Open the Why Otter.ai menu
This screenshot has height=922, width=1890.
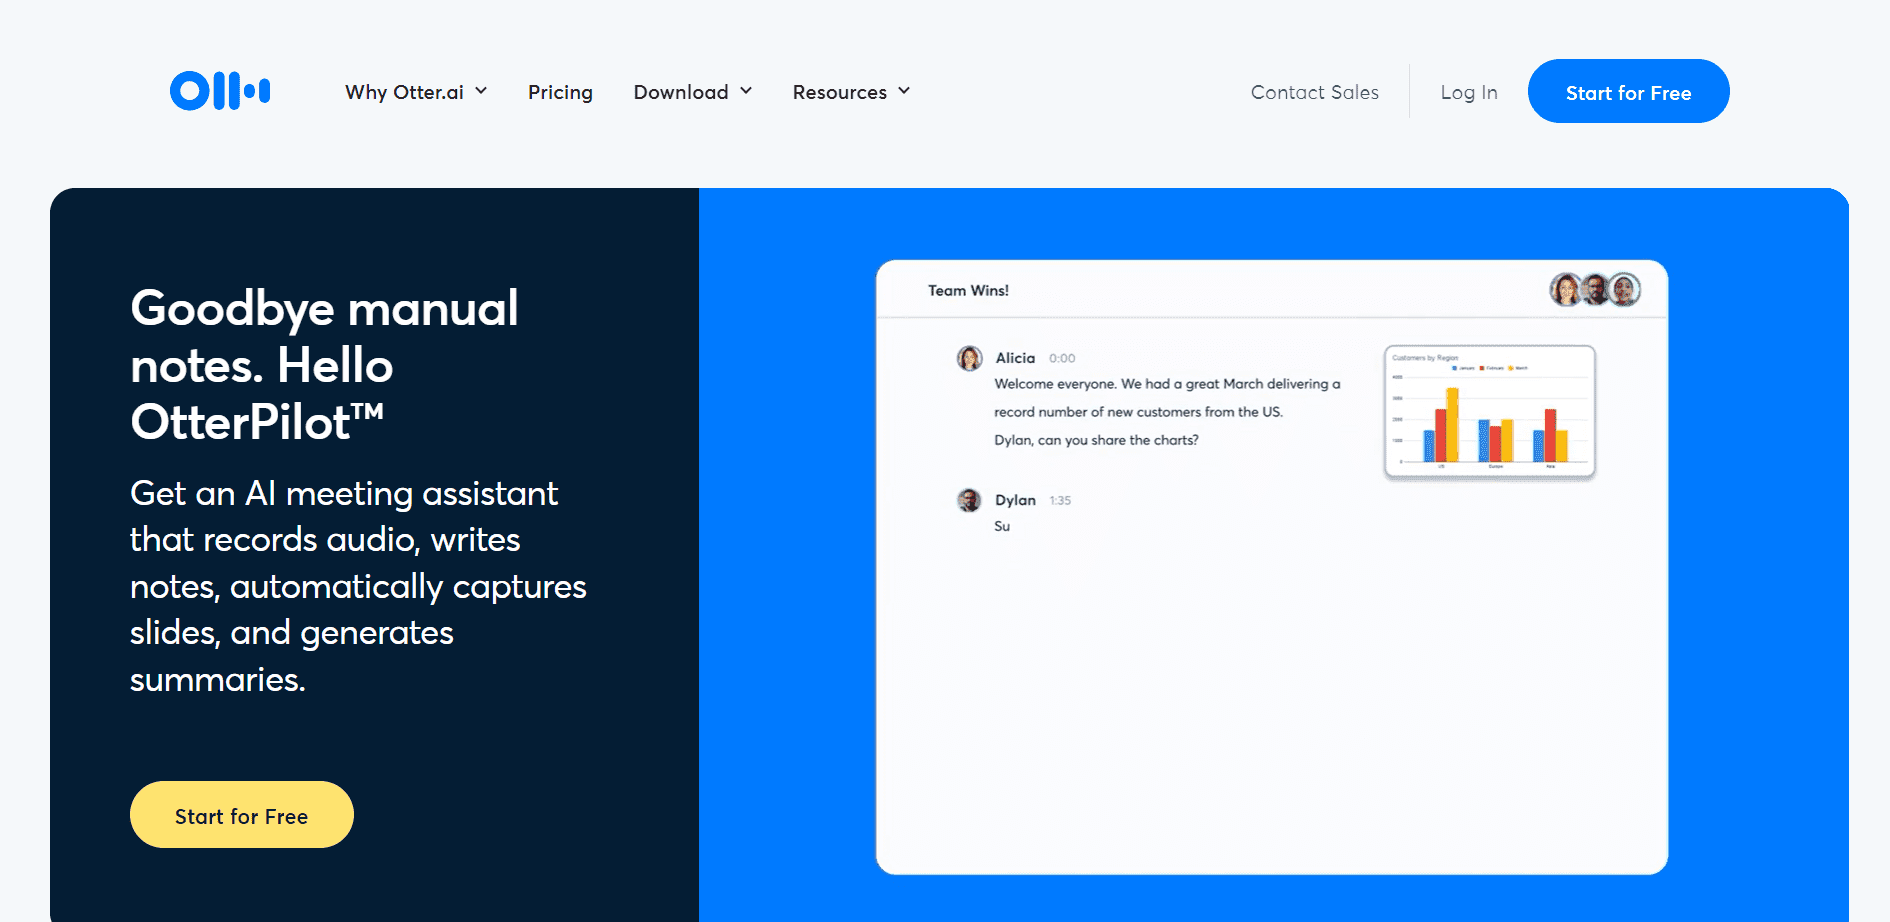[416, 92]
